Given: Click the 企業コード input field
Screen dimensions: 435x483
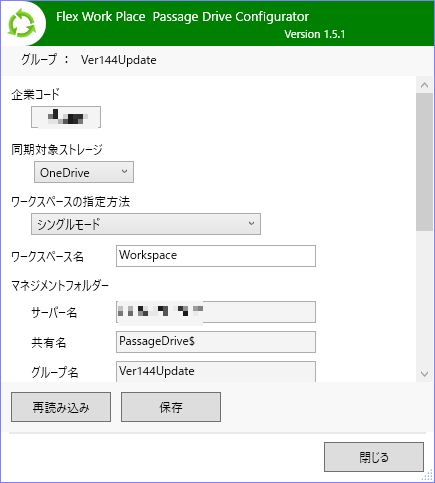Looking at the screenshot, I should click(66, 117).
